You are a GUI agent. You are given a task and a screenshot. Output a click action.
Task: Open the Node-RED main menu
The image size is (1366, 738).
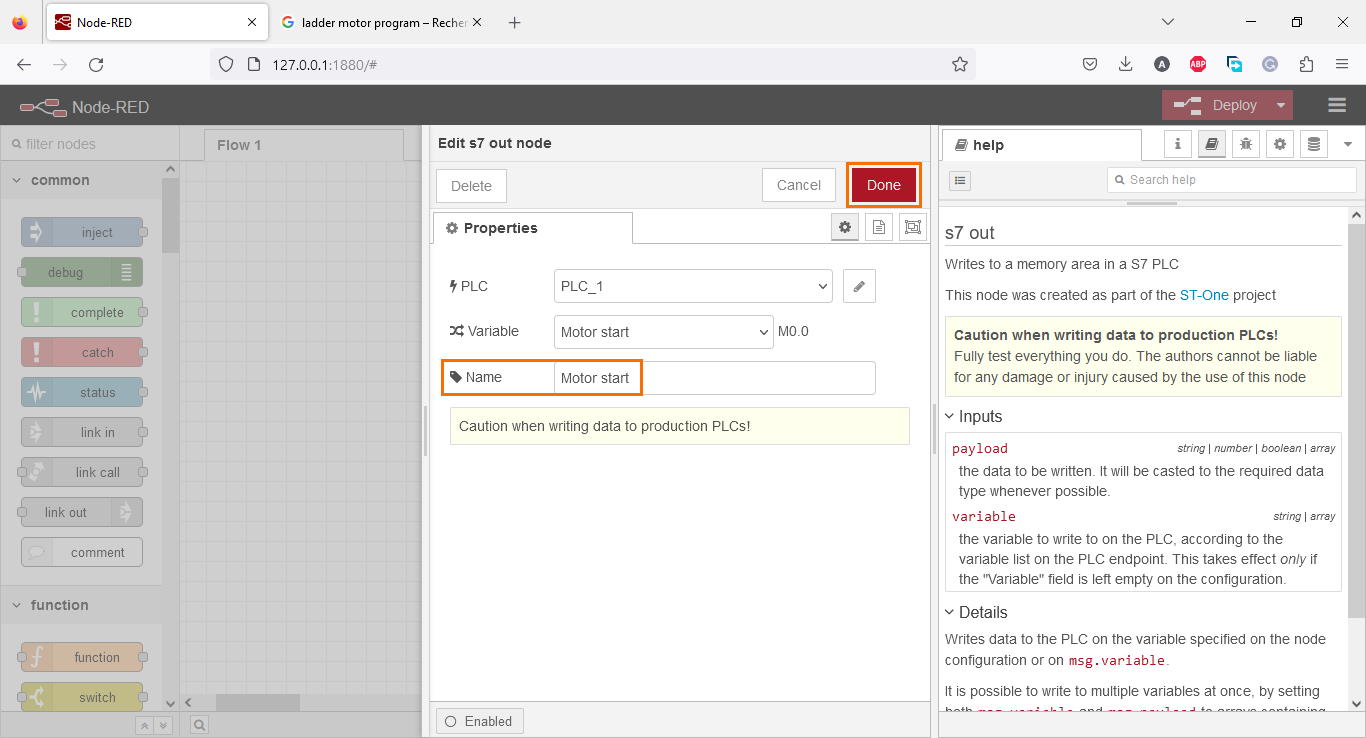[1336, 104]
